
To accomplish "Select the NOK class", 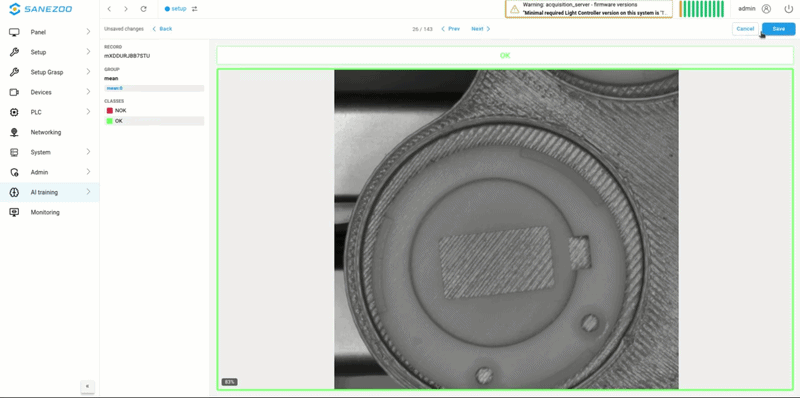I will (x=154, y=110).
